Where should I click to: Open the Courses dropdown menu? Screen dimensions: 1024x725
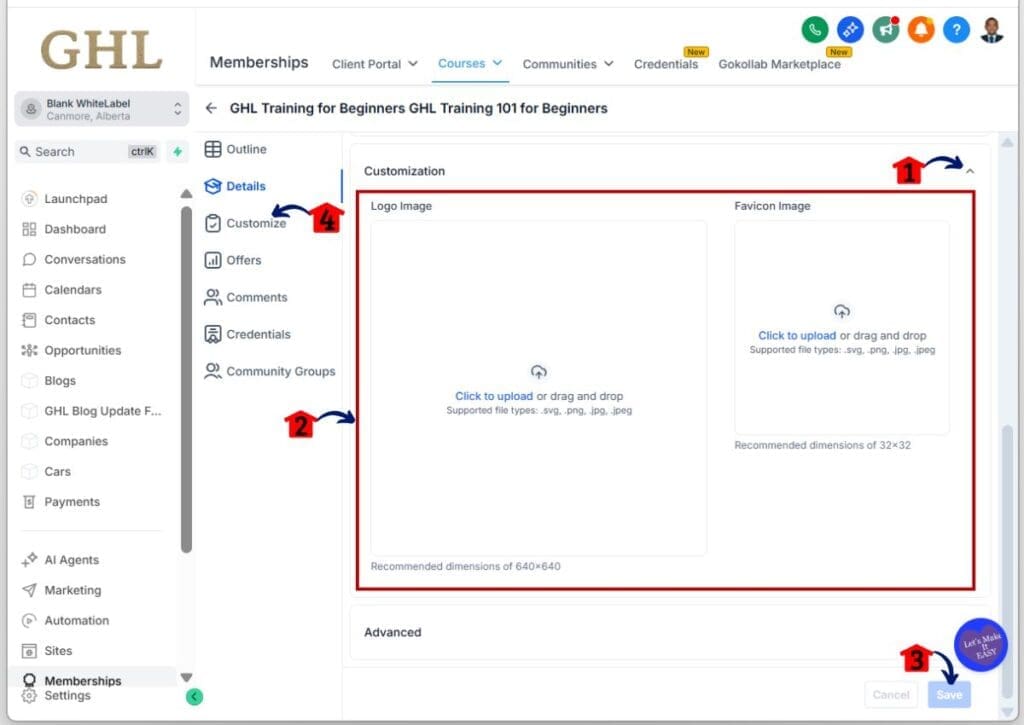tap(470, 63)
